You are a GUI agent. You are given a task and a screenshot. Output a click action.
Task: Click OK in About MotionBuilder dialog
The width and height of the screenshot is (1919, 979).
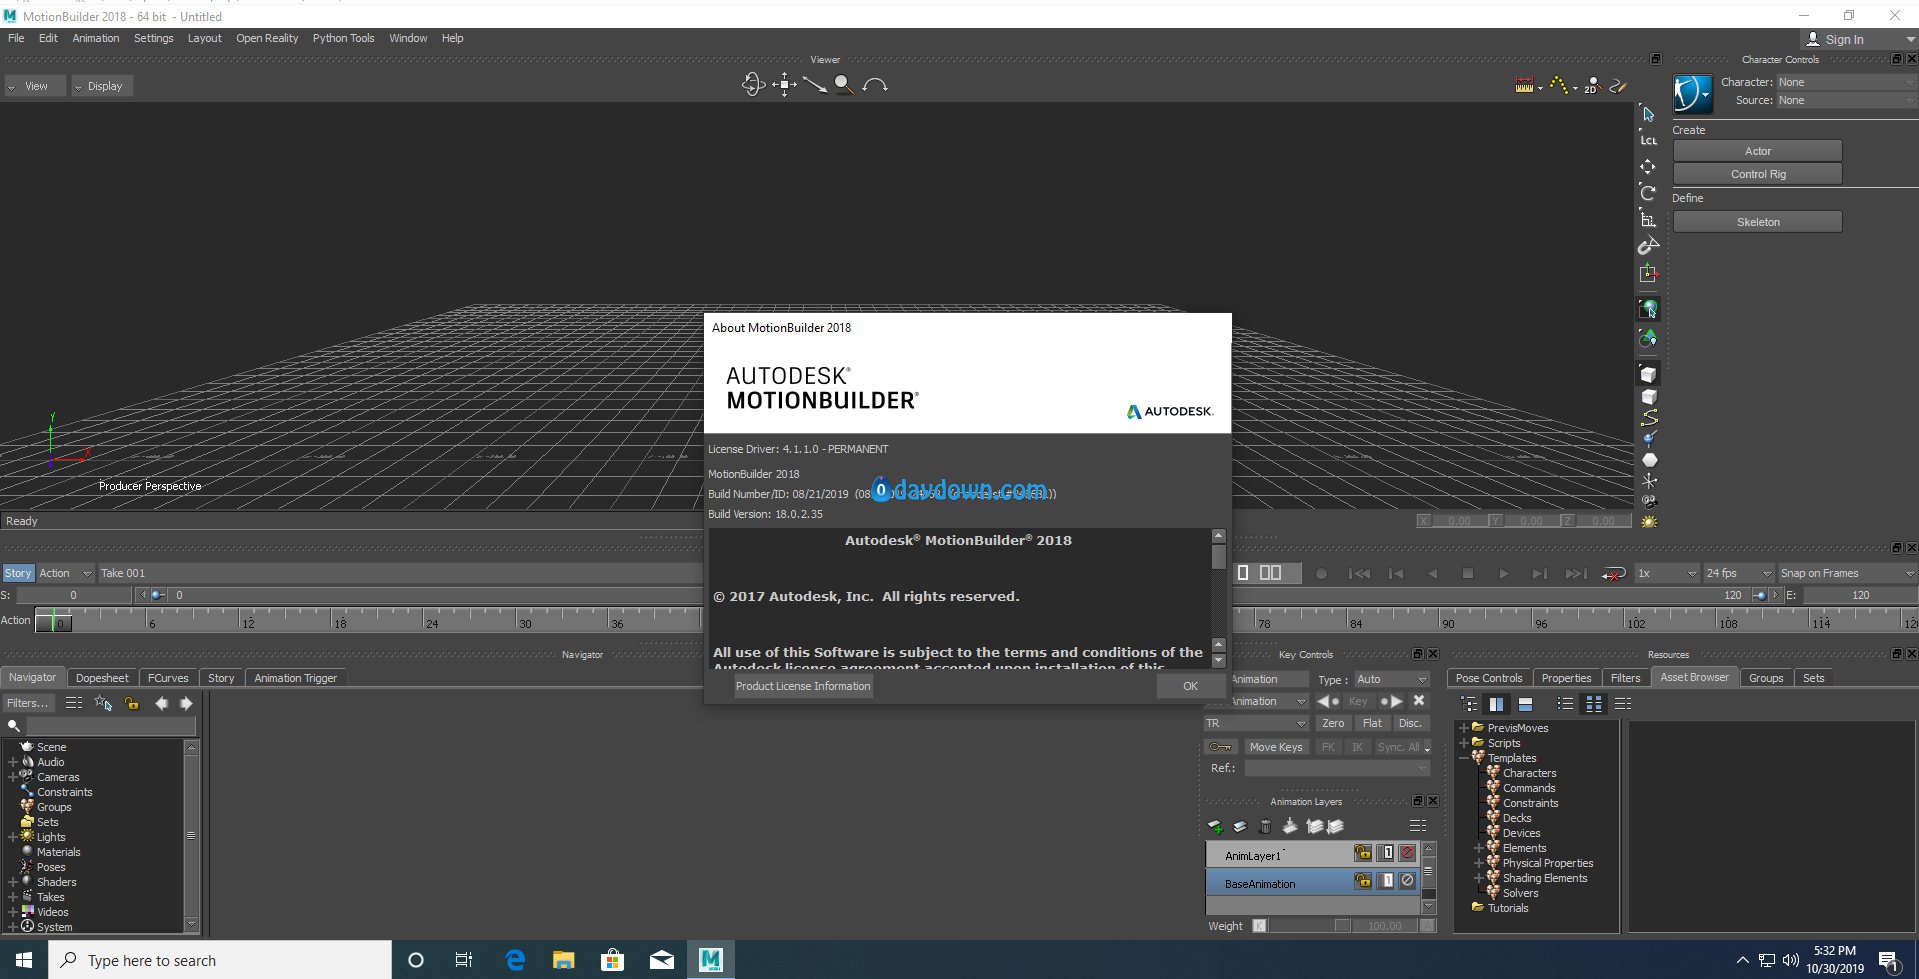(x=1190, y=686)
